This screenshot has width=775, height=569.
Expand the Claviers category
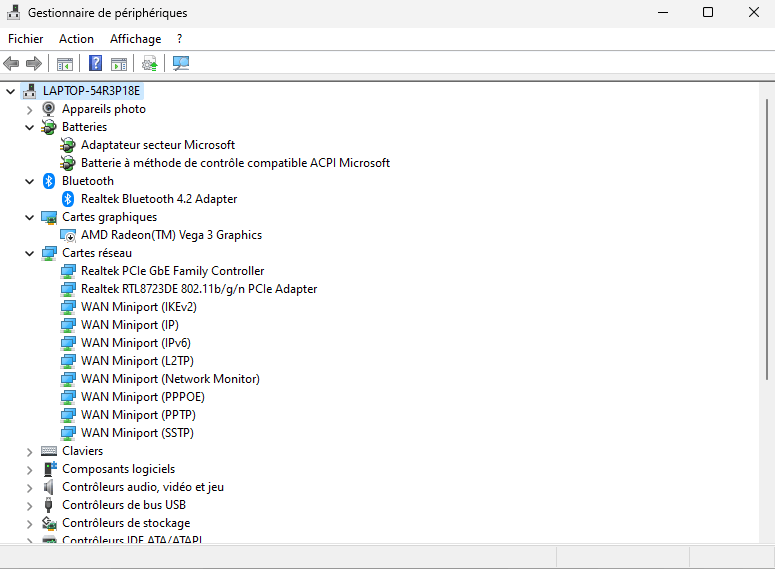pos(30,452)
